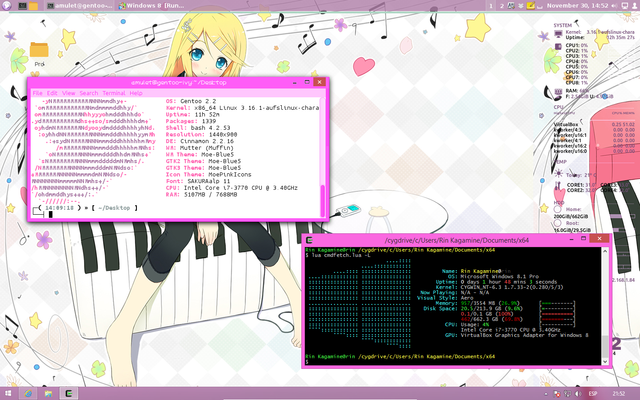Maximize the Cygwin terminal window
Viewport: 640px width, 400px height.
(583, 239)
